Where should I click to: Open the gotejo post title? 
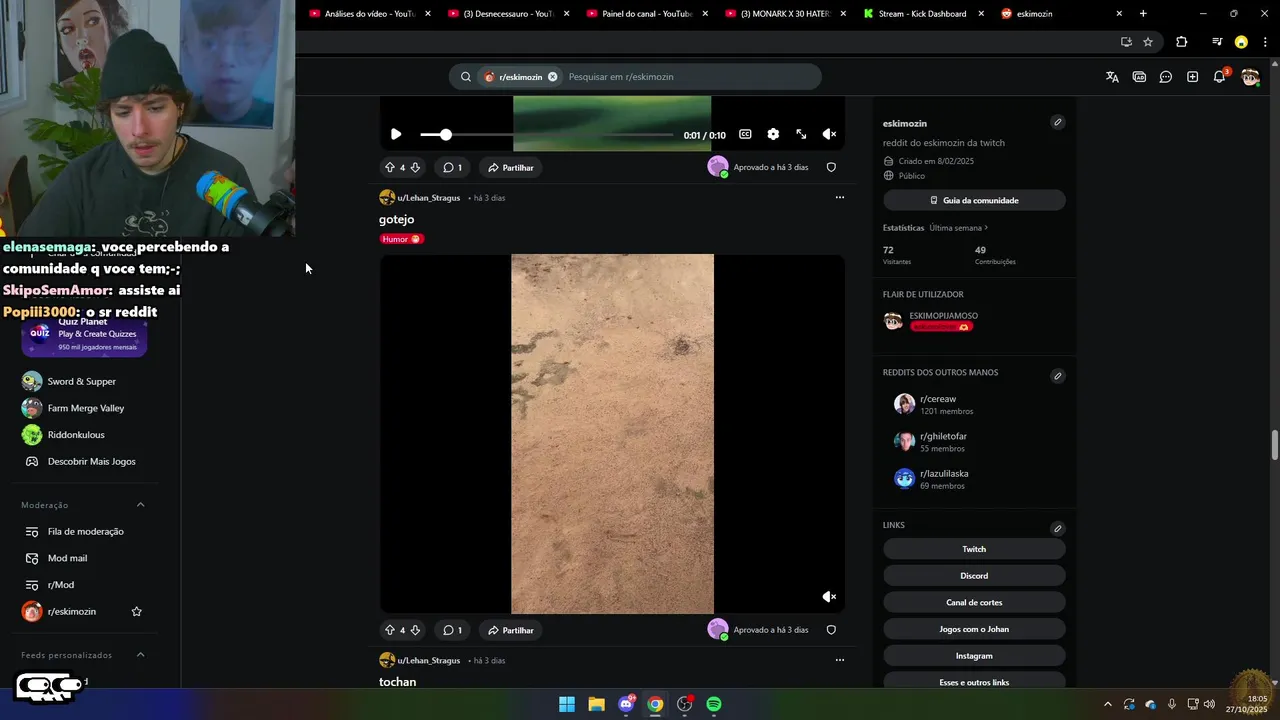point(396,219)
